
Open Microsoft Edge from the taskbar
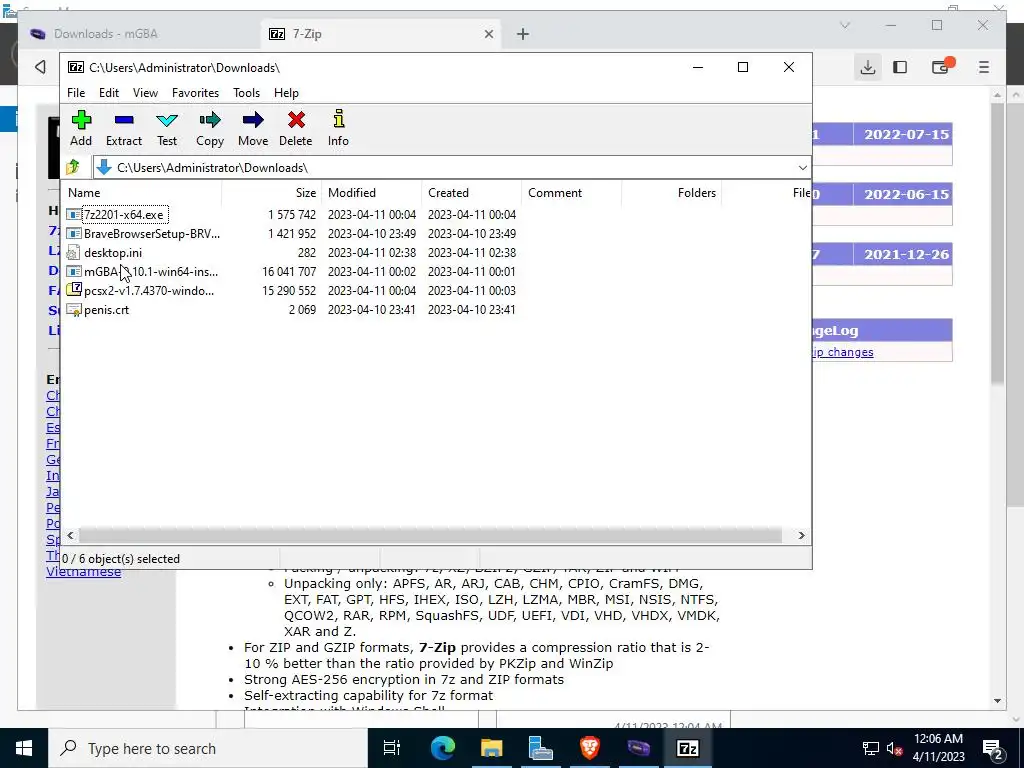point(442,748)
